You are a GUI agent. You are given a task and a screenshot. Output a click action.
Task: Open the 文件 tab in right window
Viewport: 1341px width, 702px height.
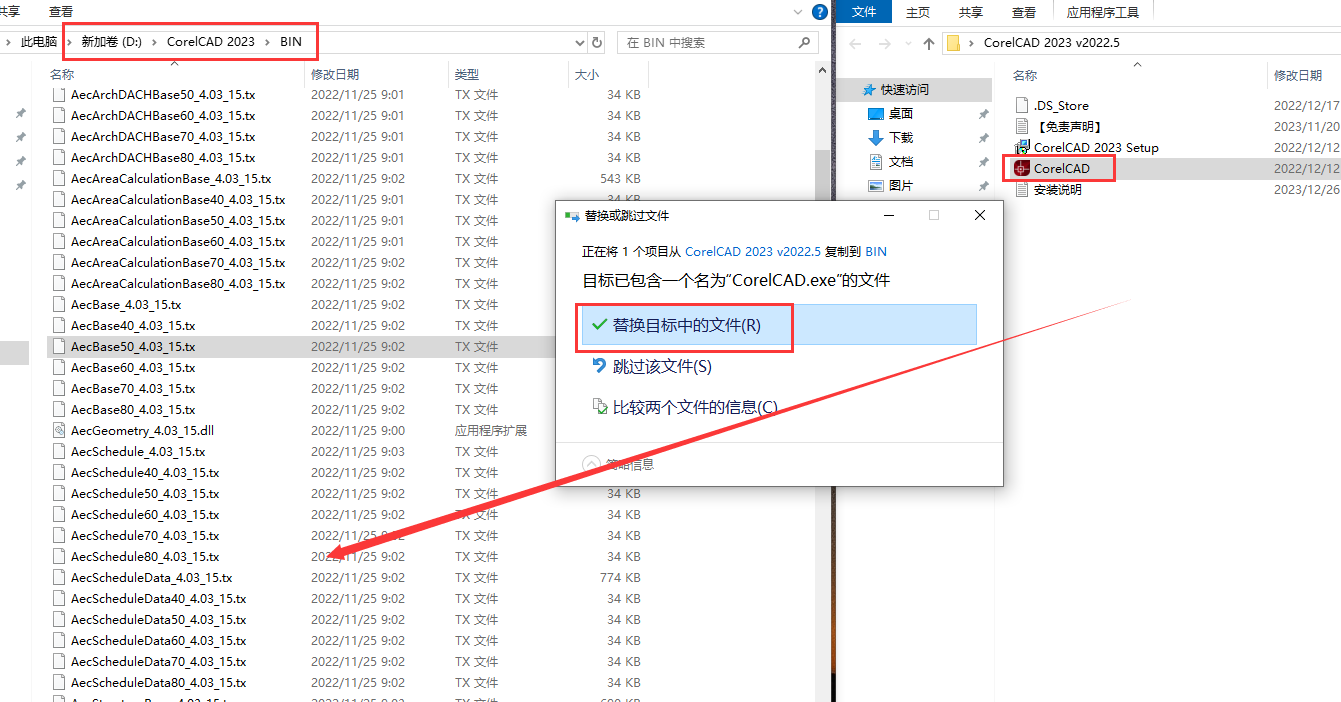[864, 12]
